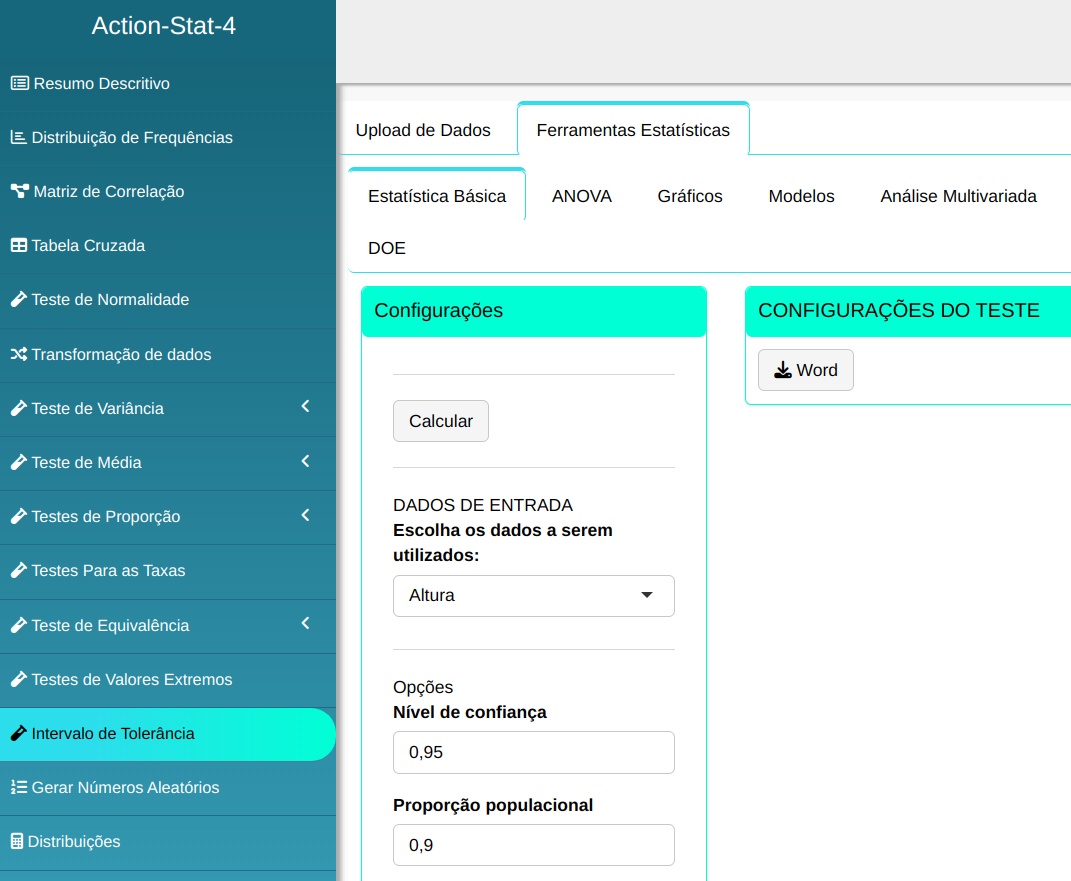Click the Transformação de dados shuffle icon
This screenshot has width=1071, height=881.
(x=18, y=355)
